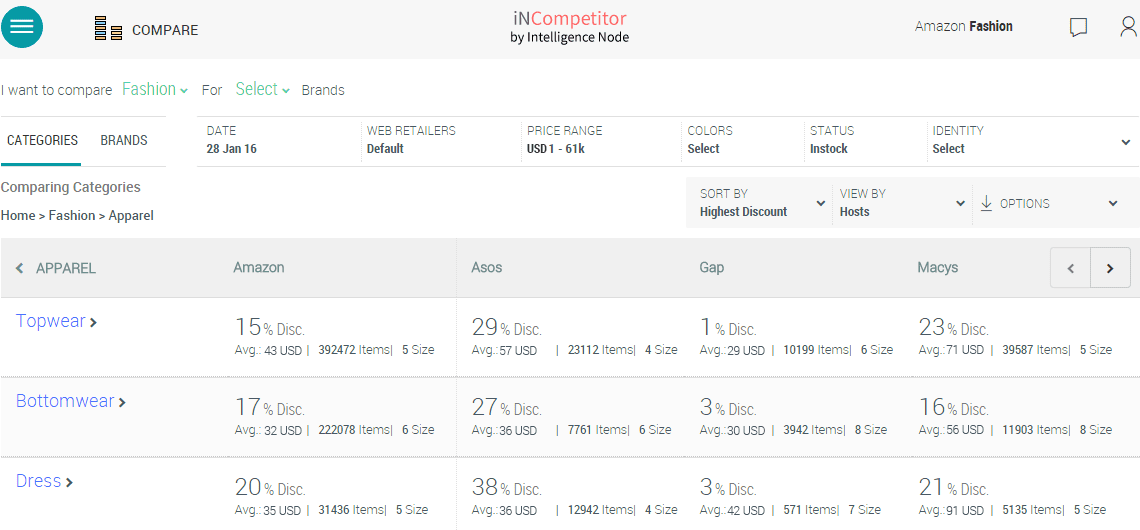Open the hamburger main menu
The image size is (1140, 530).
(x=22, y=27)
